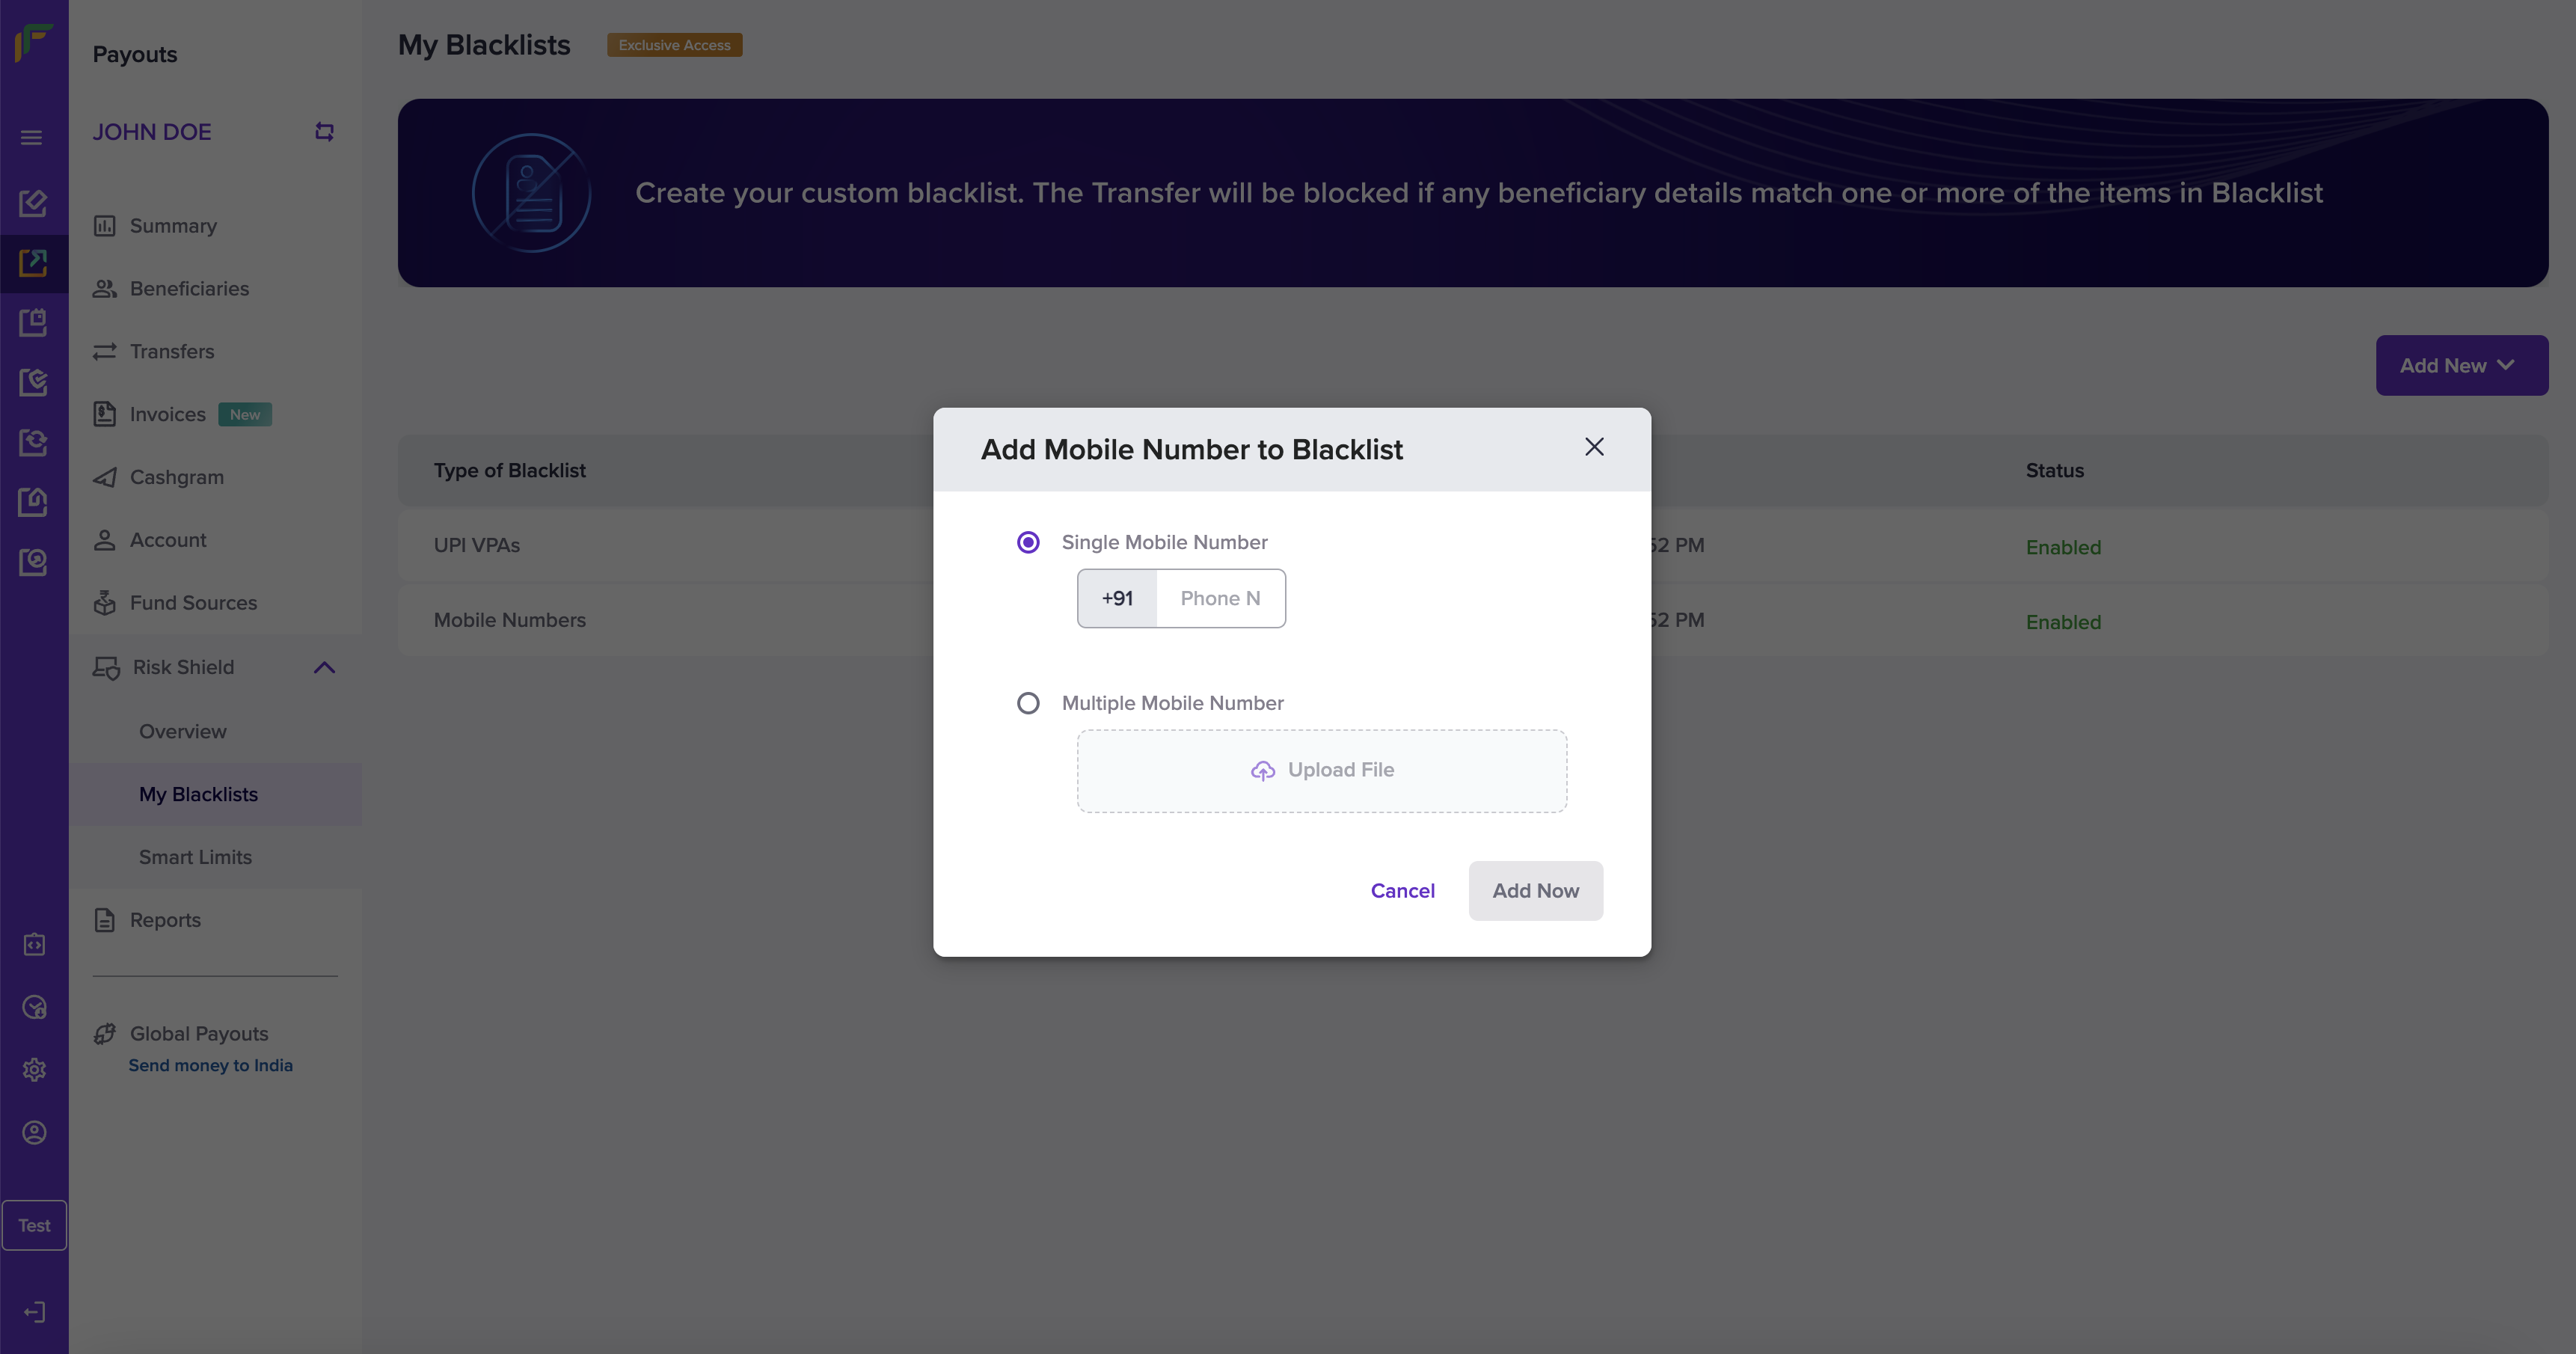Click the user profile icon in left rail
The height and width of the screenshot is (1354, 2576).
pos(34,1132)
